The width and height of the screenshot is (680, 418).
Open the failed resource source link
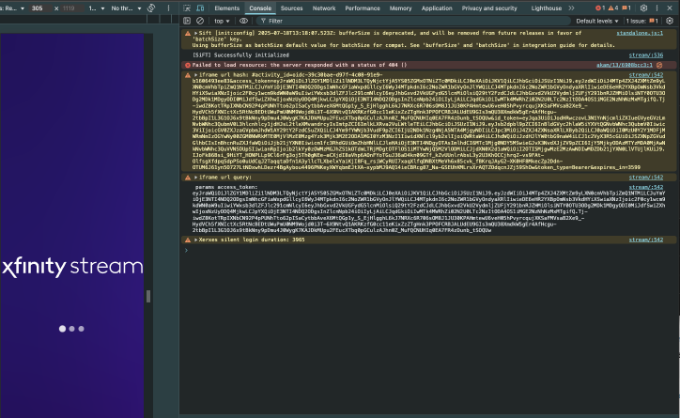(624, 65)
